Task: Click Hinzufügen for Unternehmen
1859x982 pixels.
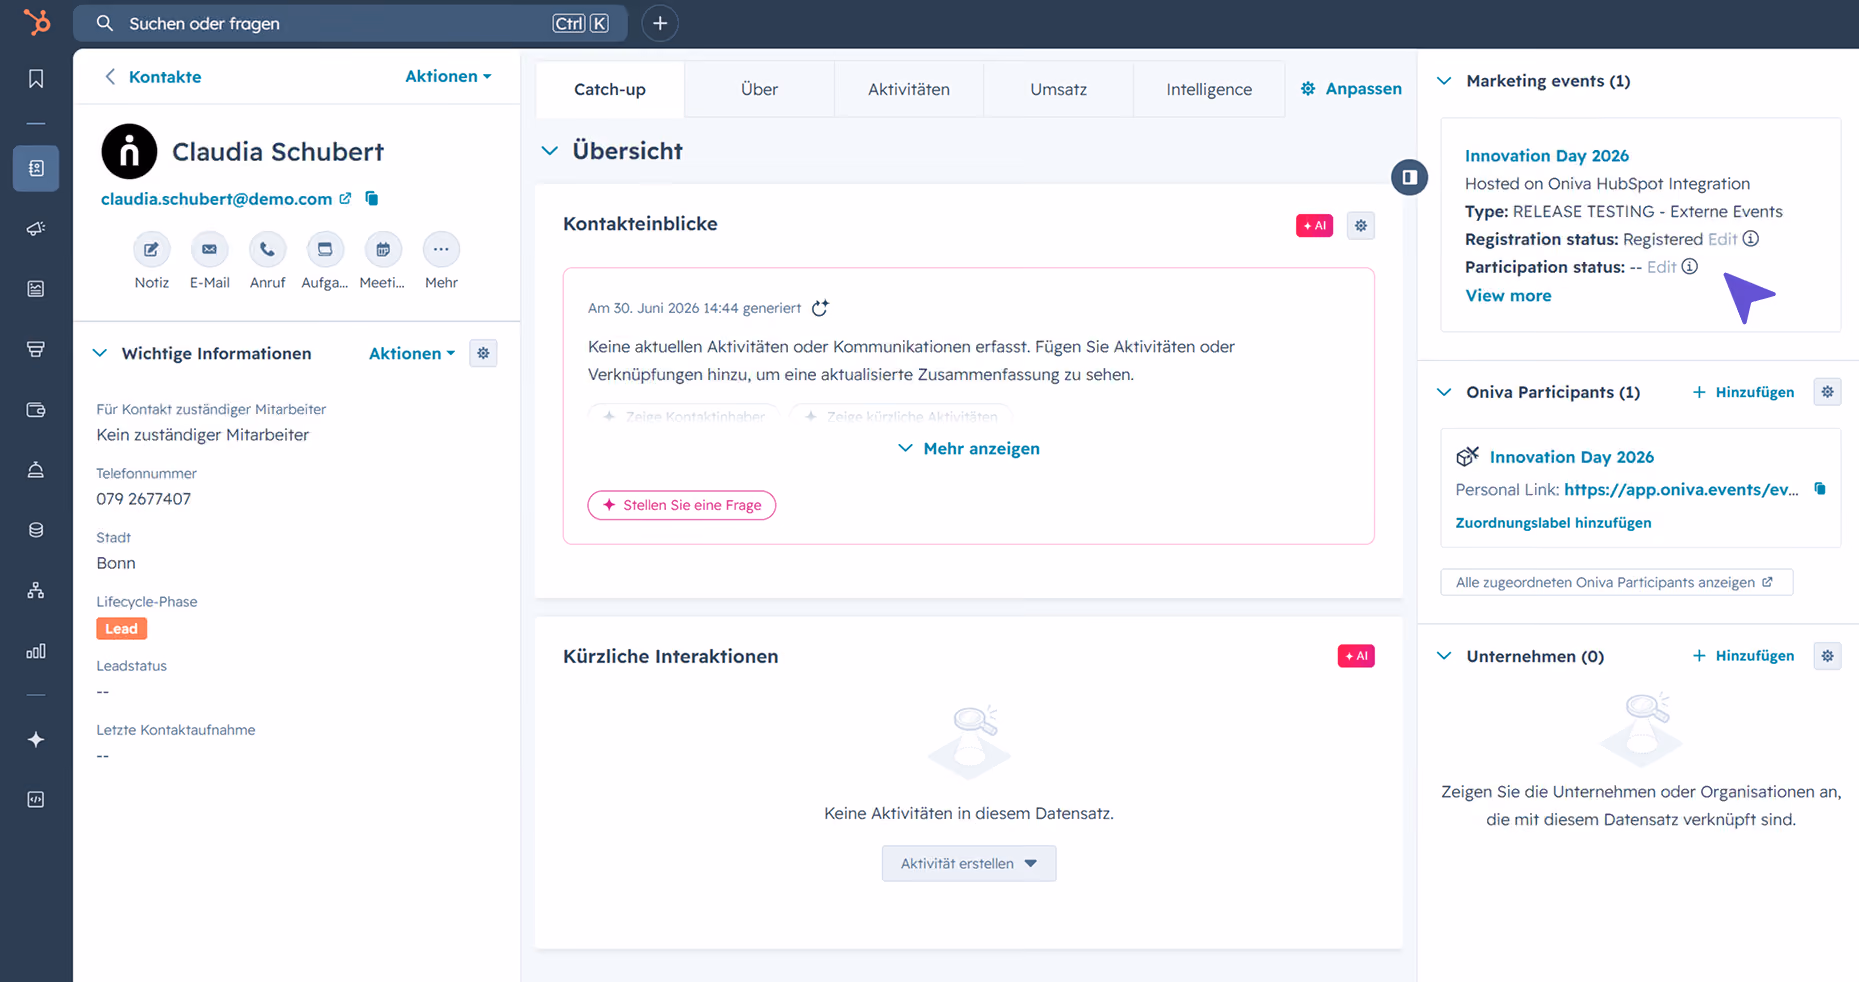Action: (1743, 656)
